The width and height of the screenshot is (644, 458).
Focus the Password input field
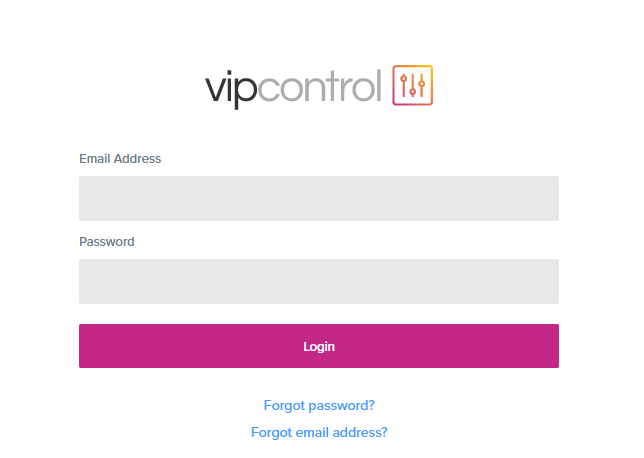click(319, 281)
